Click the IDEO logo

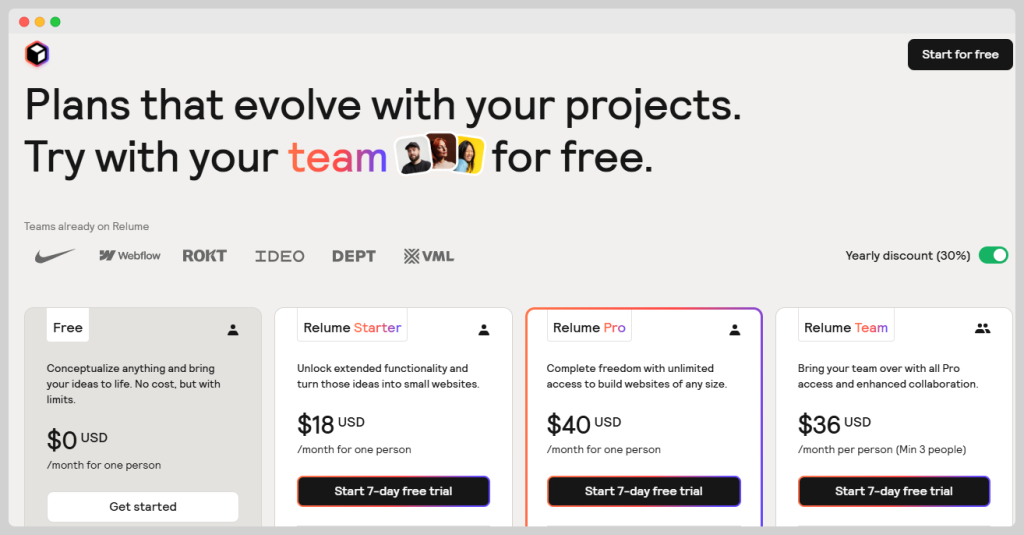tap(279, 256)
